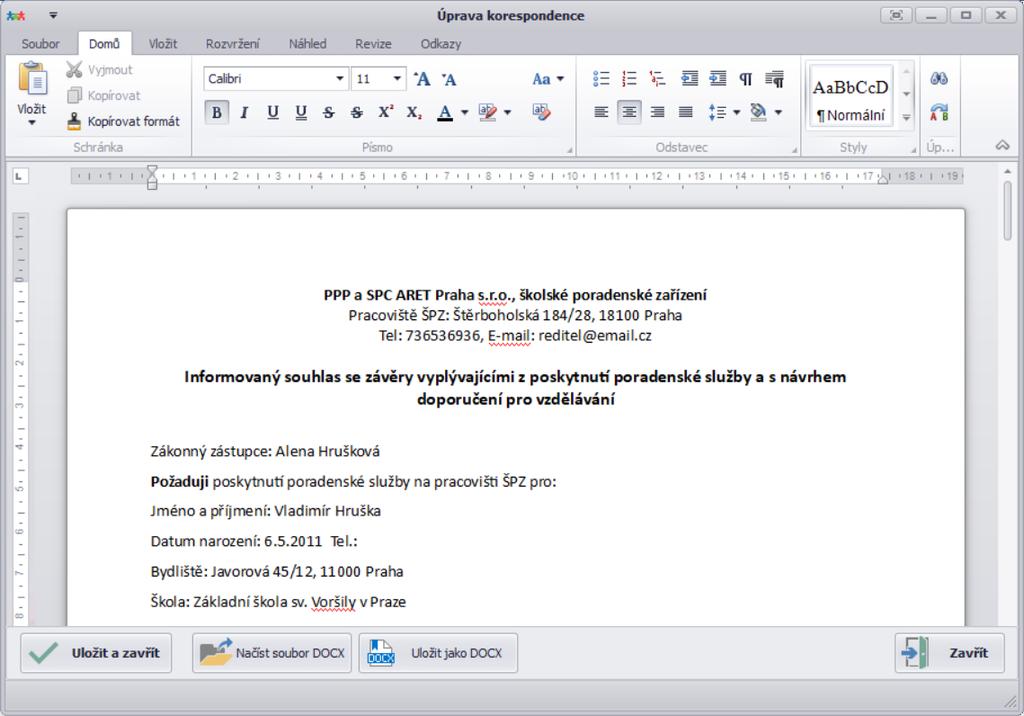Viewport: 1024px width, 716px height.
Task: Switch to the Odkazy tab
Action: click(441, 44)
